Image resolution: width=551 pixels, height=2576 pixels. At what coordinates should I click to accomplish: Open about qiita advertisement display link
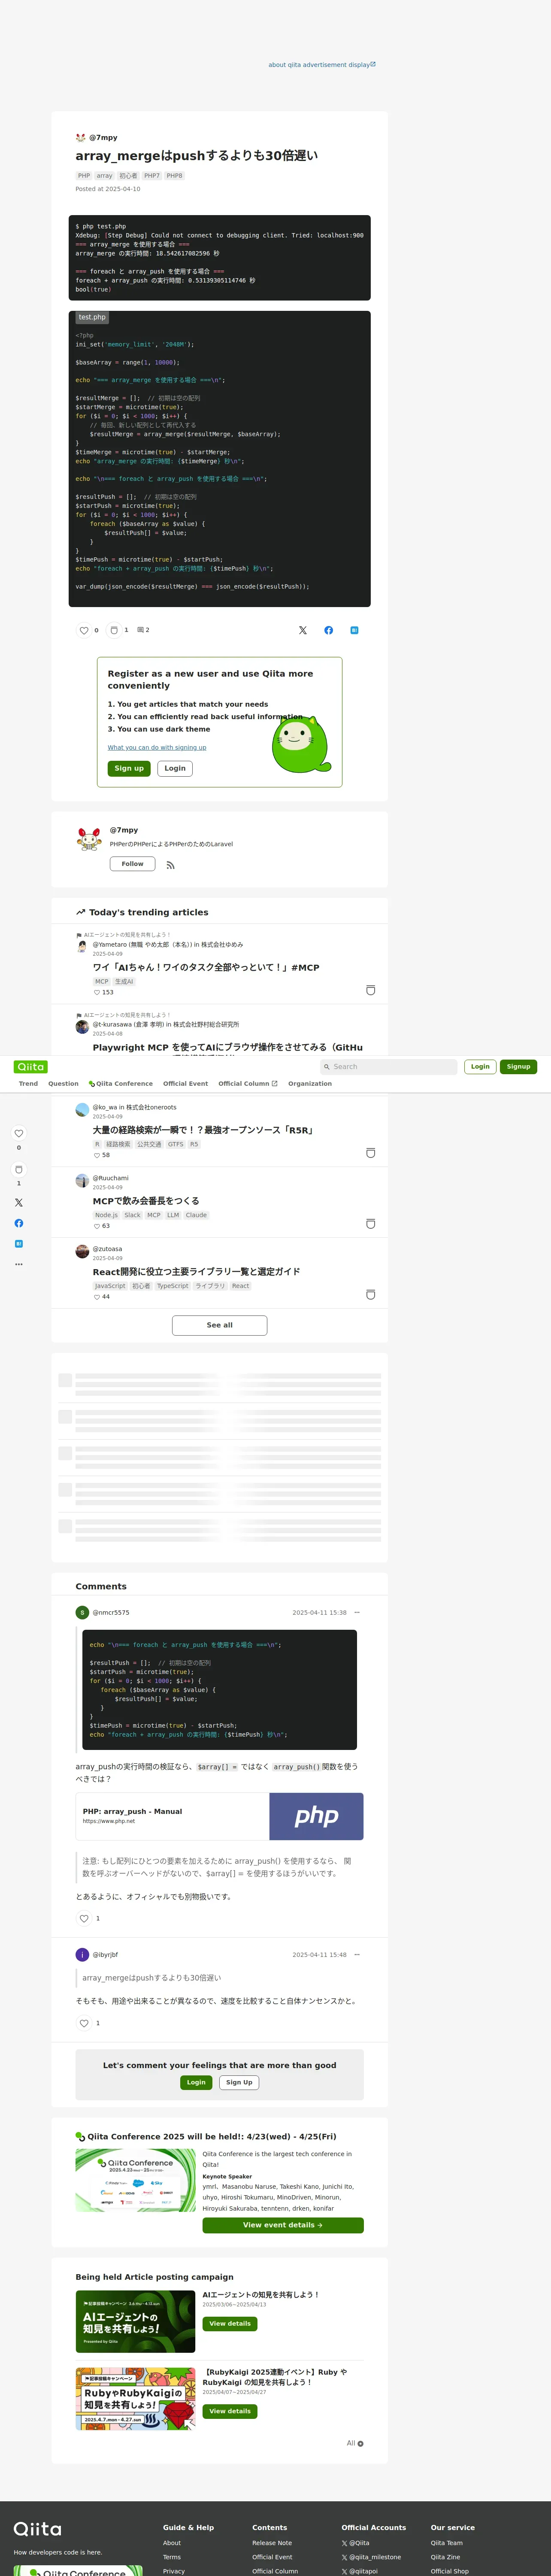pyautogui.click(x=322, y=65)
